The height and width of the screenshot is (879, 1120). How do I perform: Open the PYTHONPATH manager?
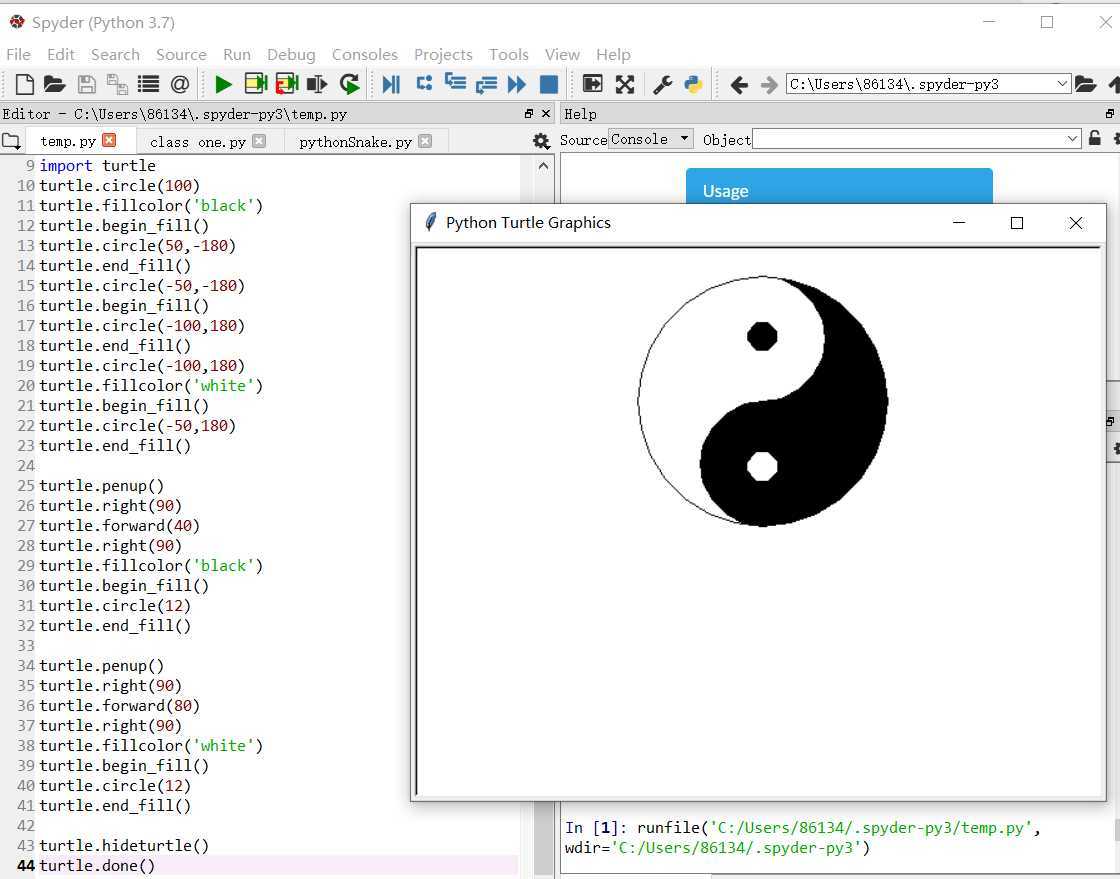[x=694, y=84]
